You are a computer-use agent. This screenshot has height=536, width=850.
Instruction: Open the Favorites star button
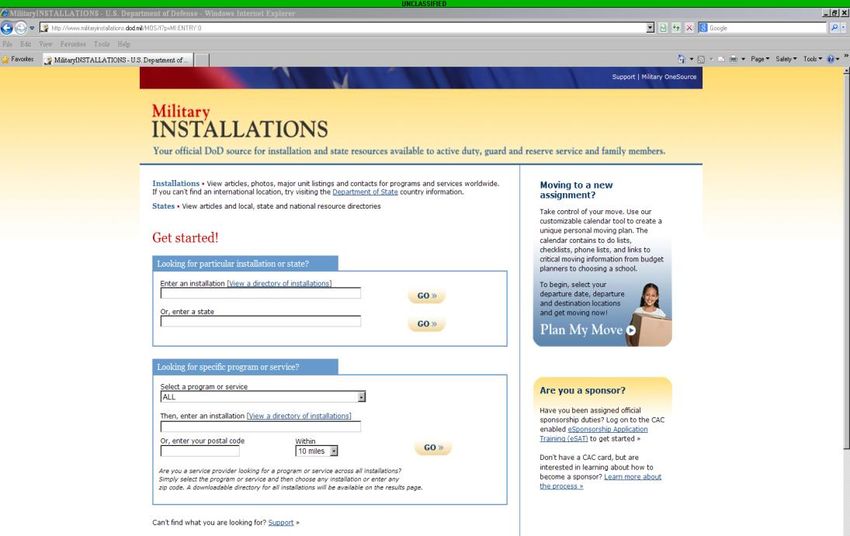[18, 59]
